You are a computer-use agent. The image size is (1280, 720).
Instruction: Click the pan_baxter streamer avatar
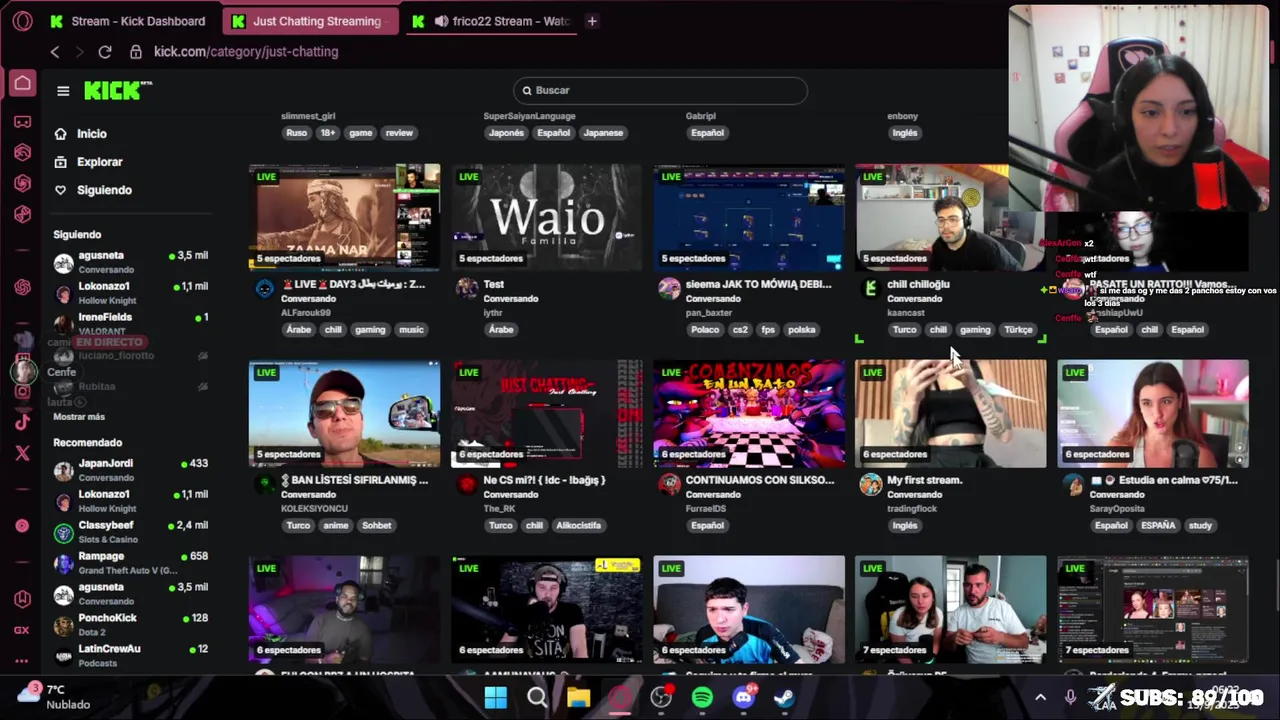point(668,289)
